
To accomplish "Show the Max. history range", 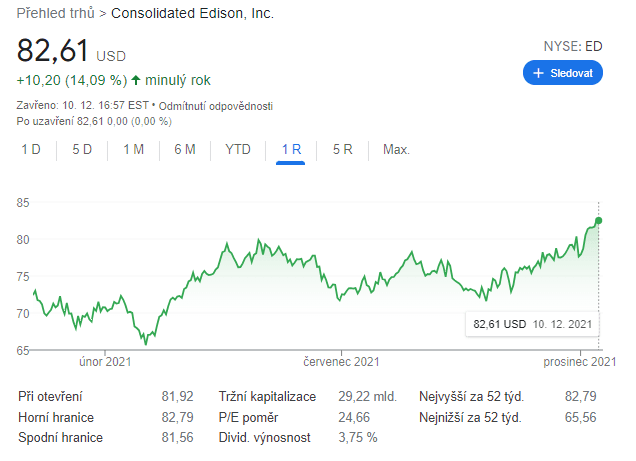I will click(x=396, y=150).
